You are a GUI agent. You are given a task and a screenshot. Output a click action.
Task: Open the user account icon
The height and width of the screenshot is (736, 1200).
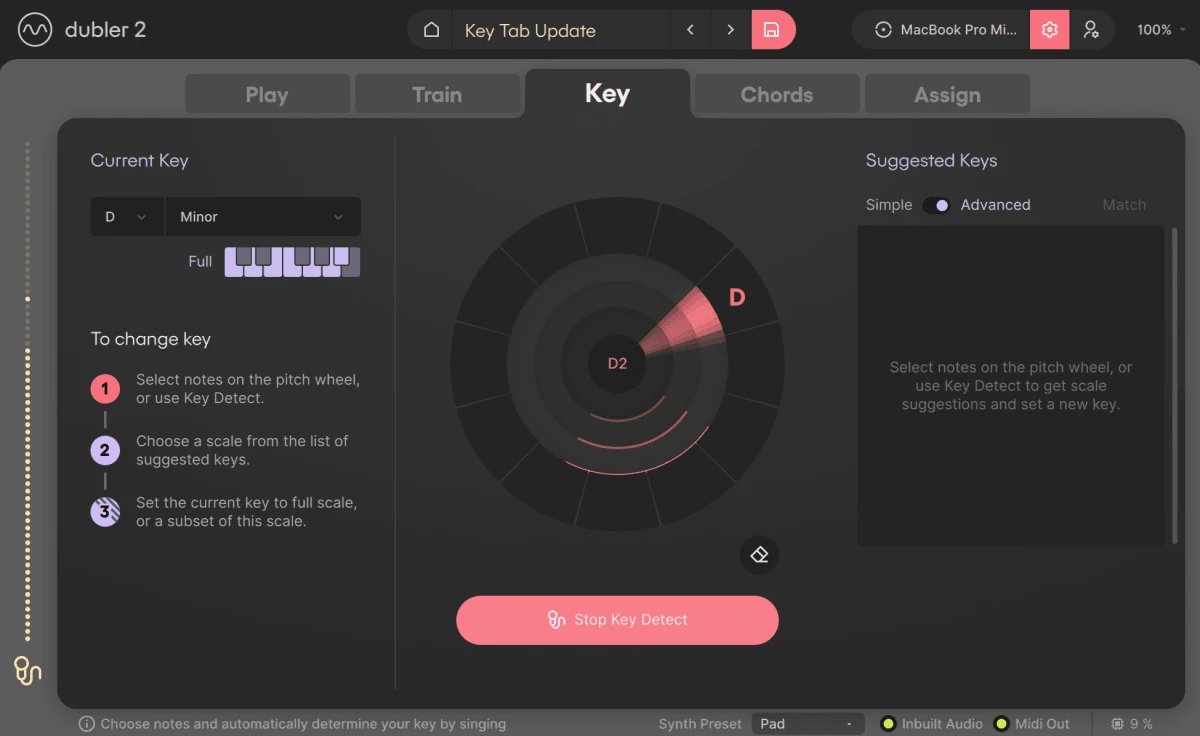pos(1091,30)
